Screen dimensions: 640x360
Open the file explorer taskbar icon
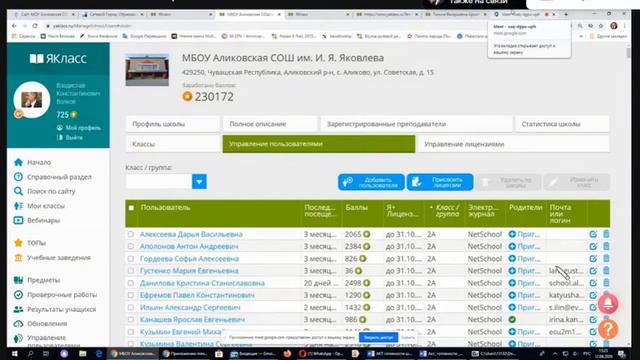pos(83,353)
